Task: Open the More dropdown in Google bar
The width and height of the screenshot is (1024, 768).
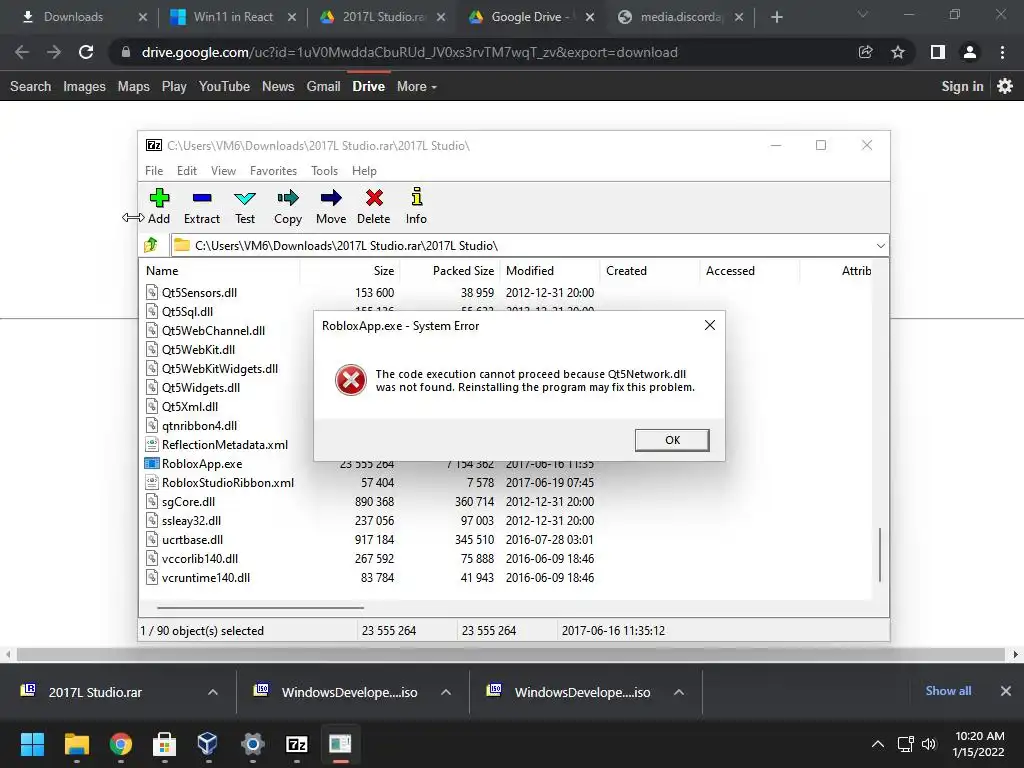Action: [x=417, y=86]
